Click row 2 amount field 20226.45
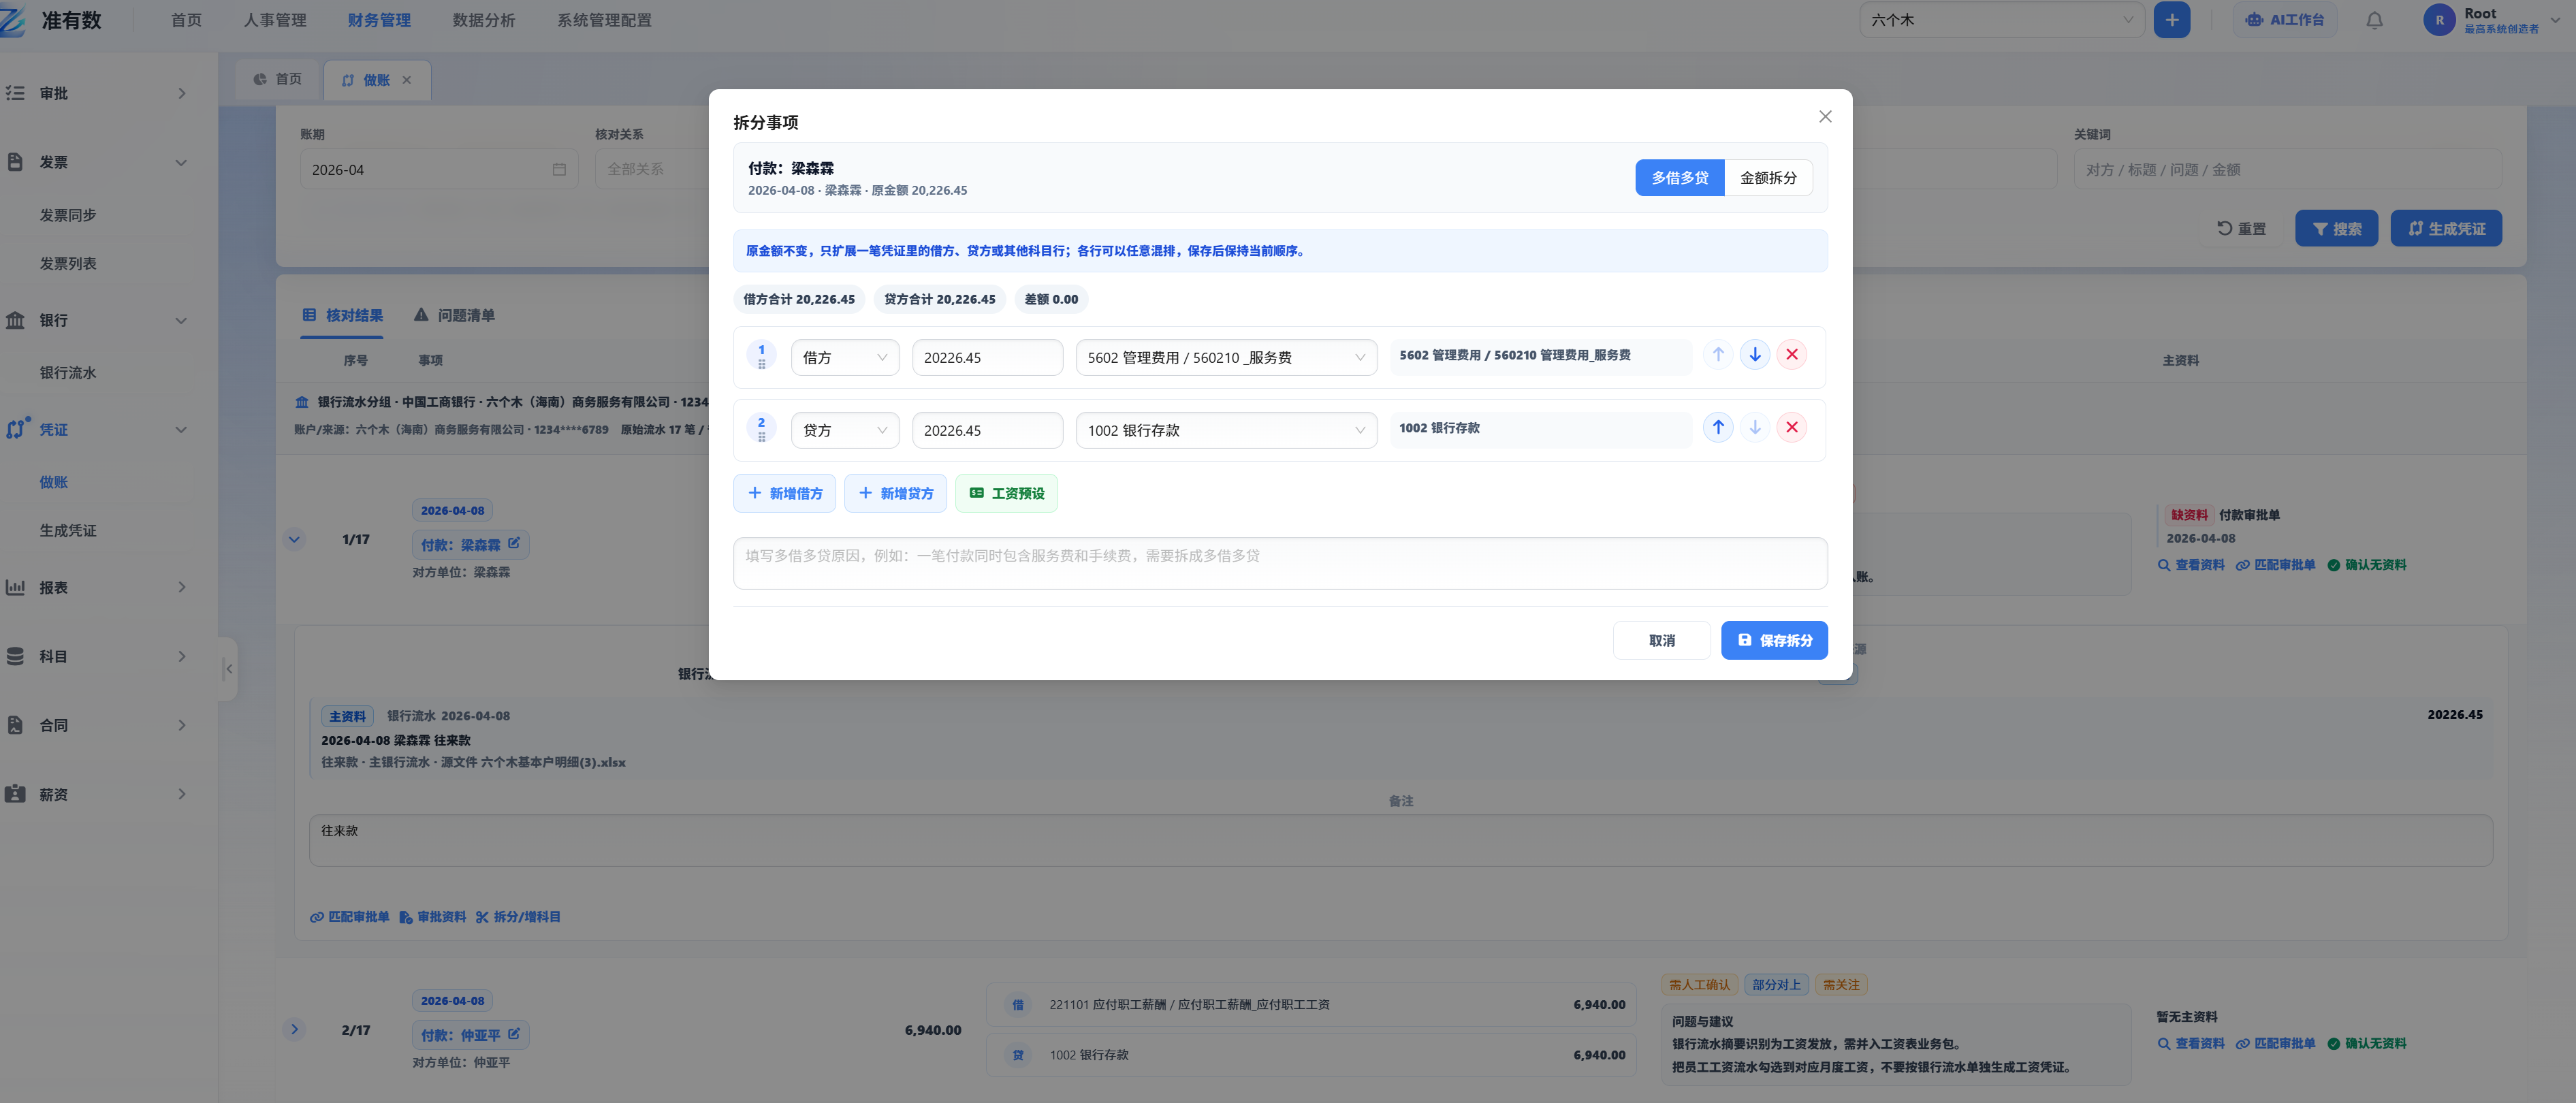The image size is (2576, 1103). click(x=987, y=431)
